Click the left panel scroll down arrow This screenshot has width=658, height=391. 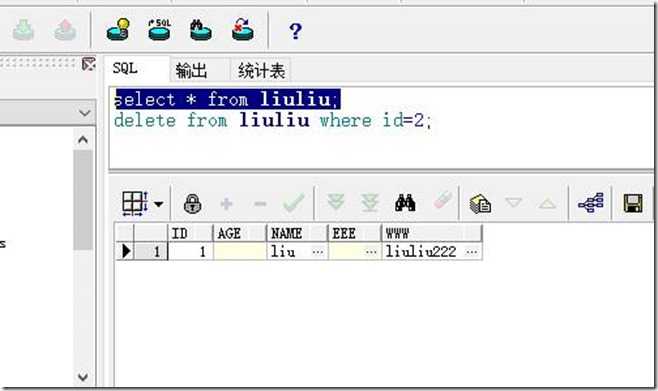click(x=83, y=377)
